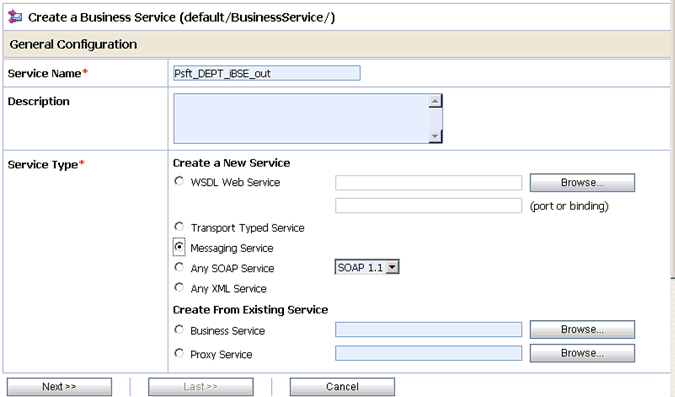Pick Any SOAP Service radio option

pos(179,267)
